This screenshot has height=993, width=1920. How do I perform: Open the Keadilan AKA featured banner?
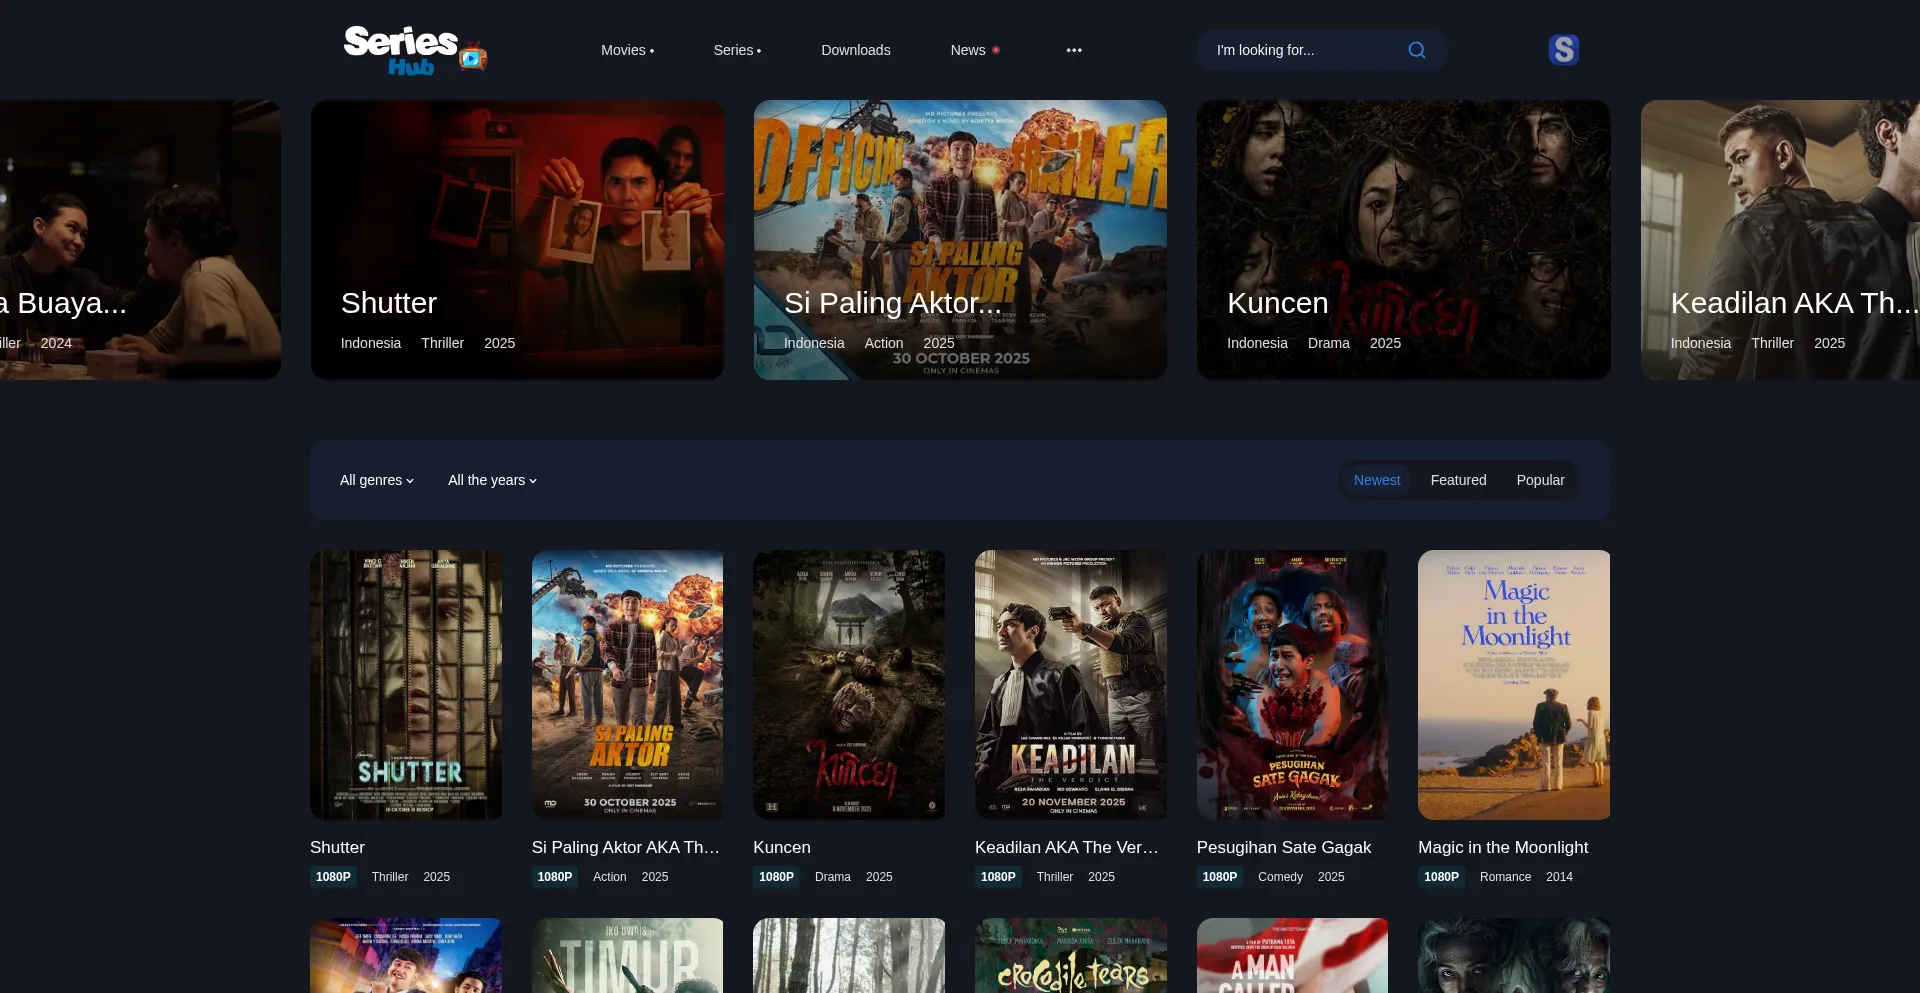1780,240
